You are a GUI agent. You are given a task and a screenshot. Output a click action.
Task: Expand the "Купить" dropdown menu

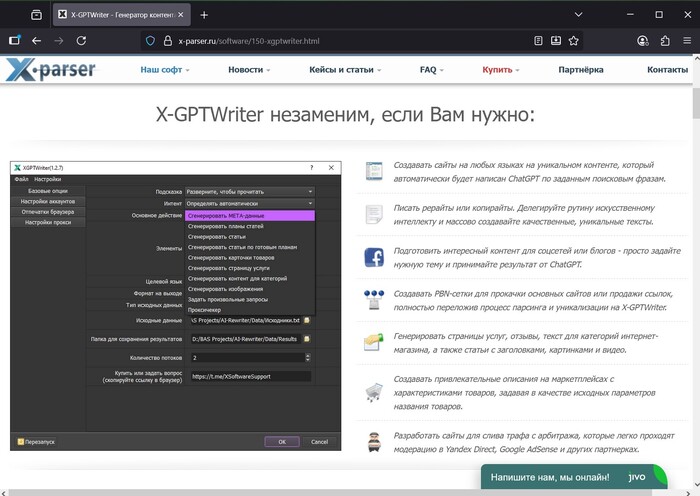[x=500, y=70]
